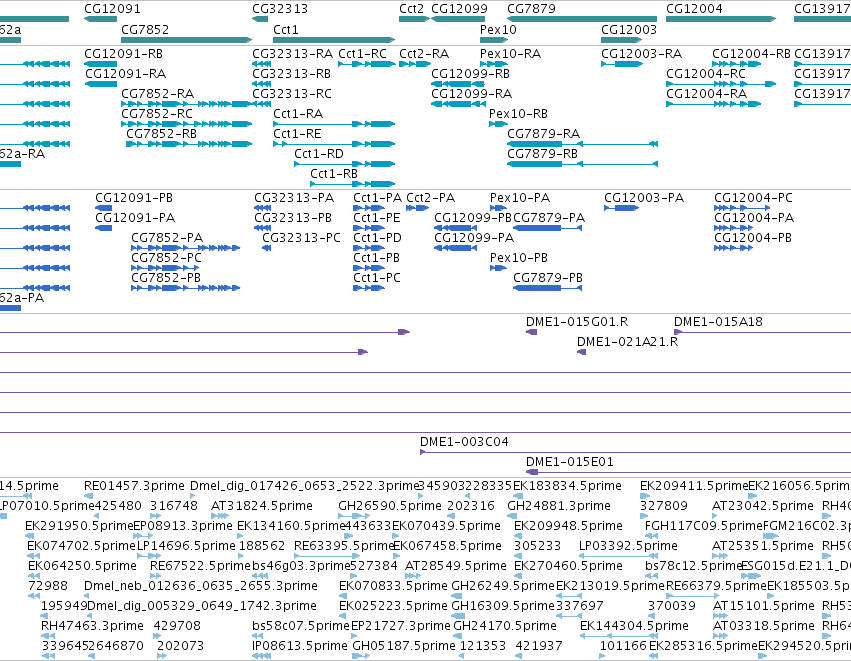The width and height of the screenshot is (851, 661).
Task: Select EST Dmel_neb_012636_0635_2655.3prime
Action: [200, 587]
